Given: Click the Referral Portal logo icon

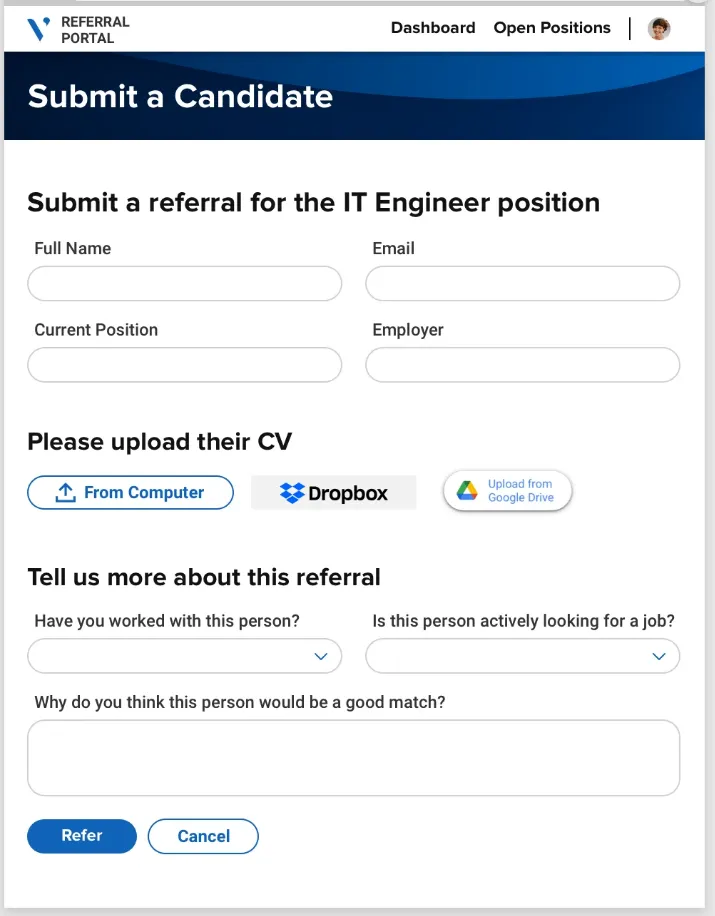Looking at the screenshot, I should (39, 29).
